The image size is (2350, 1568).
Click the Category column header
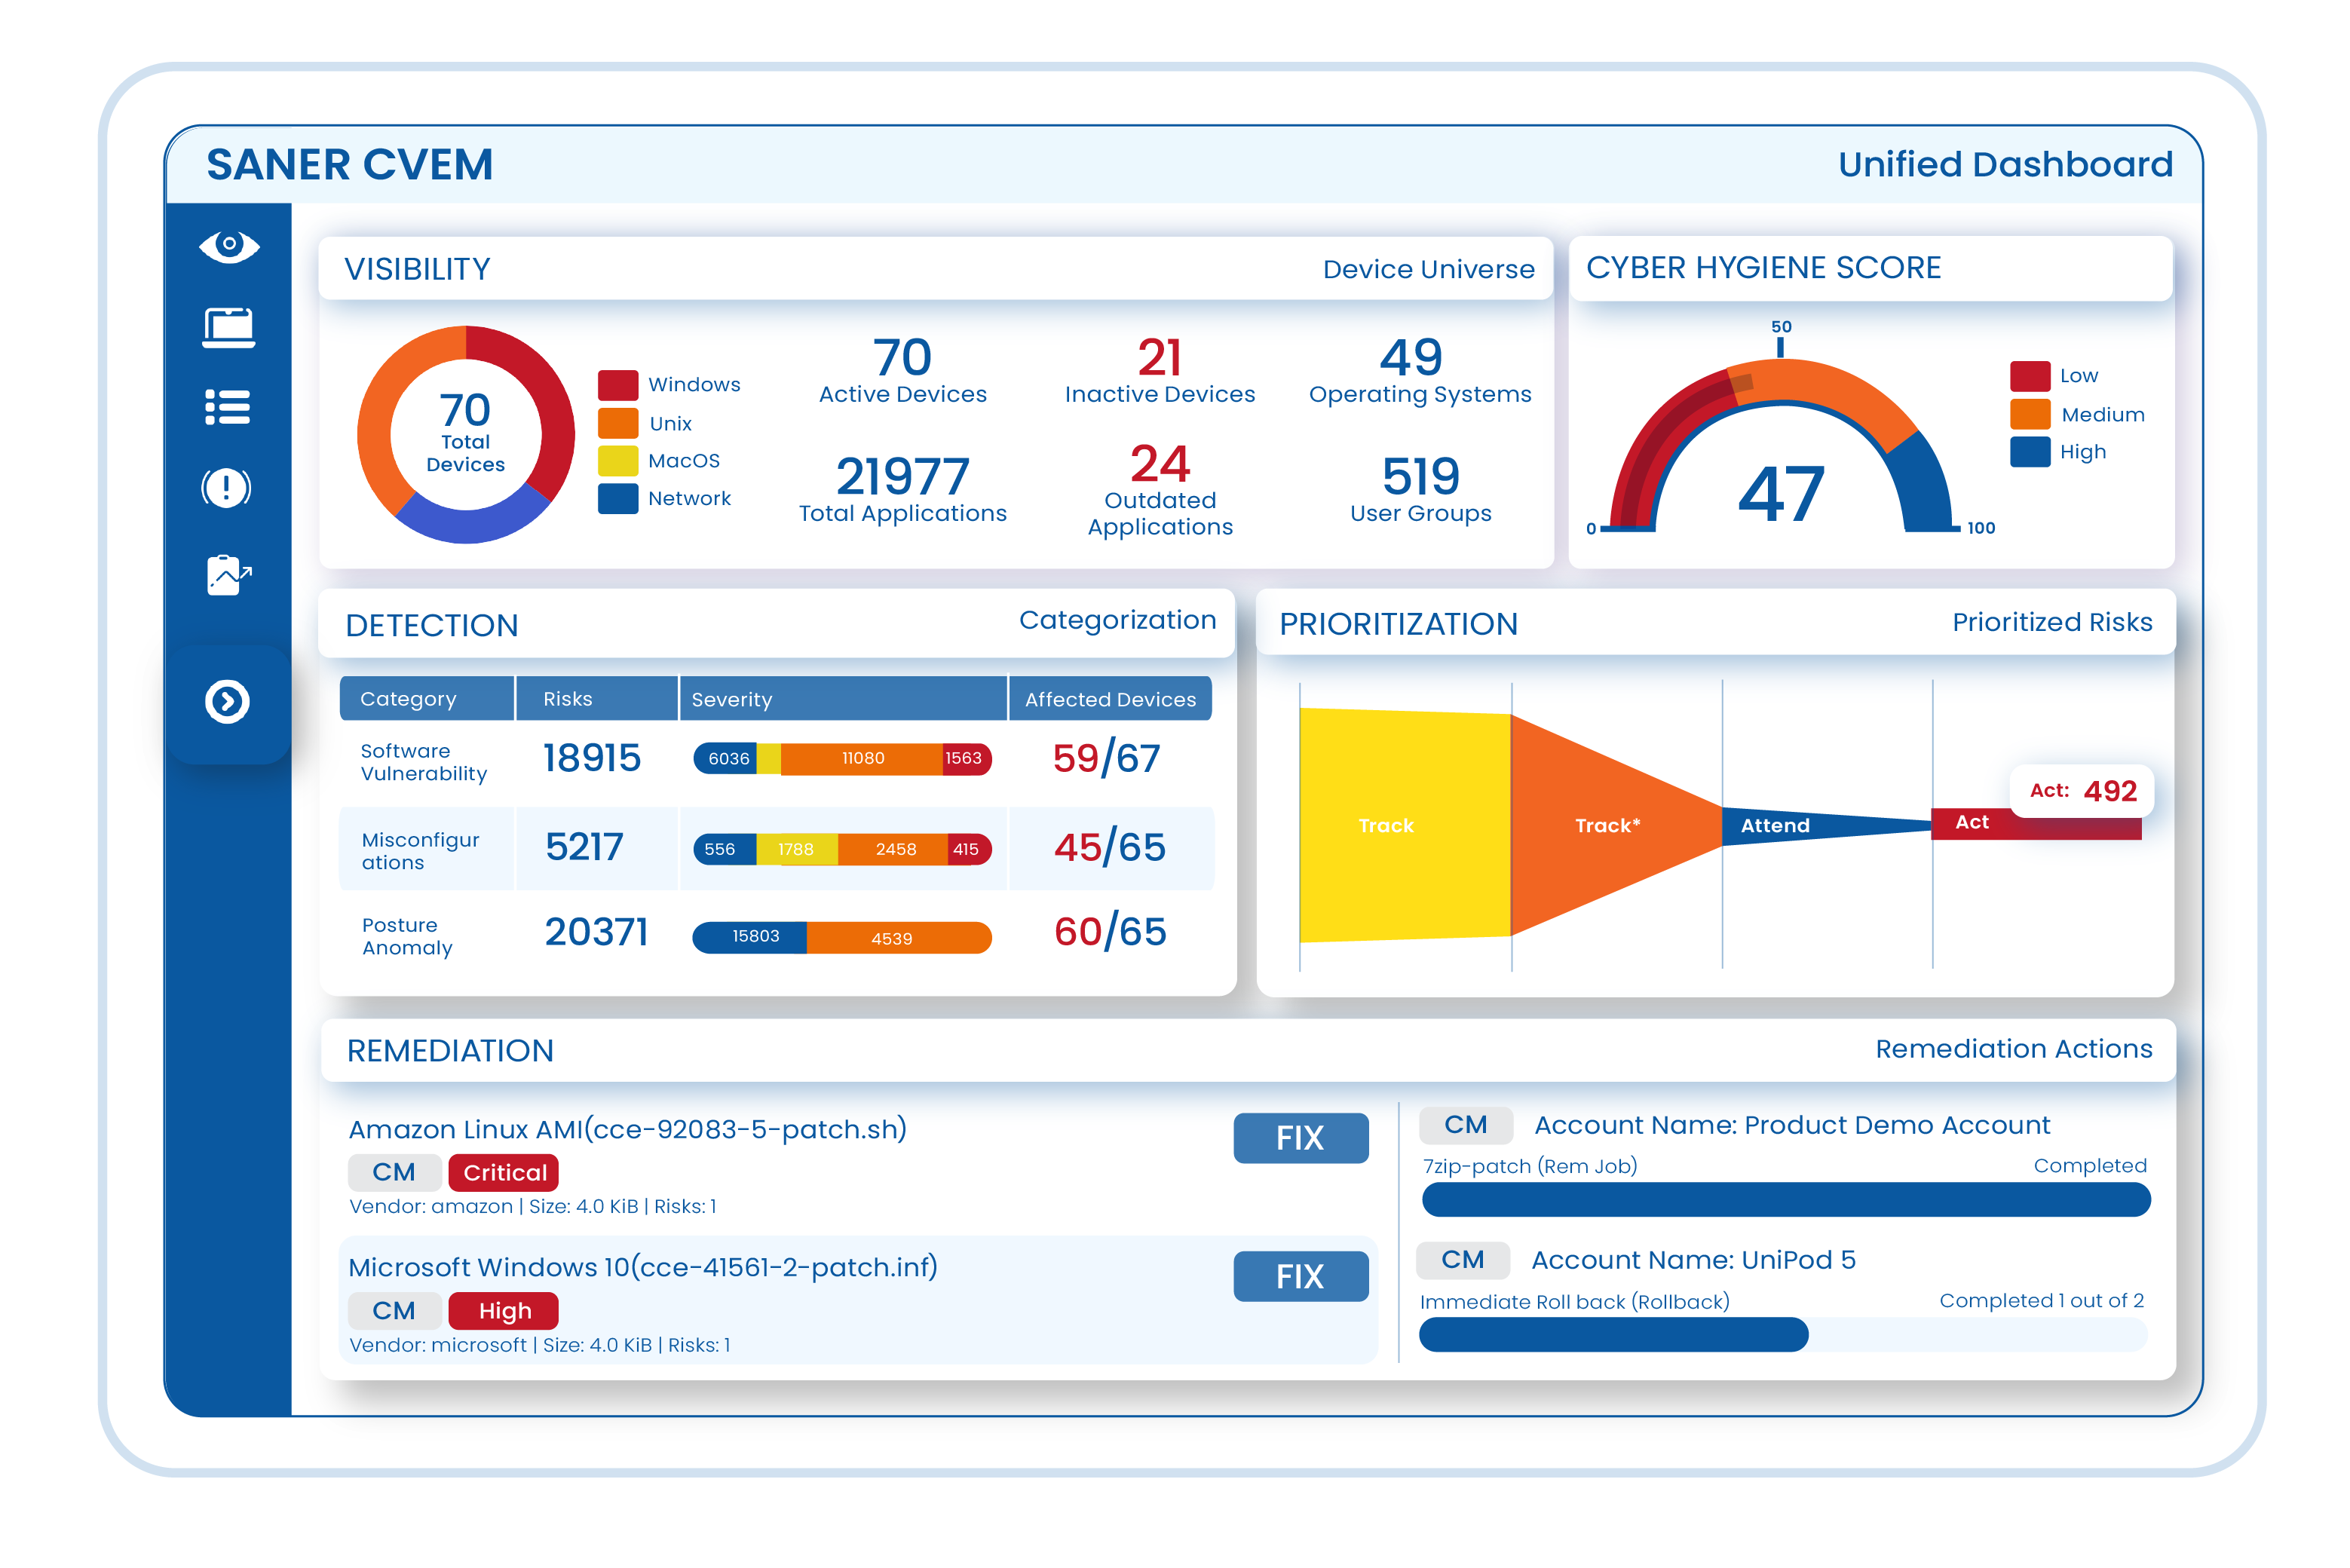tap(427, 699)
